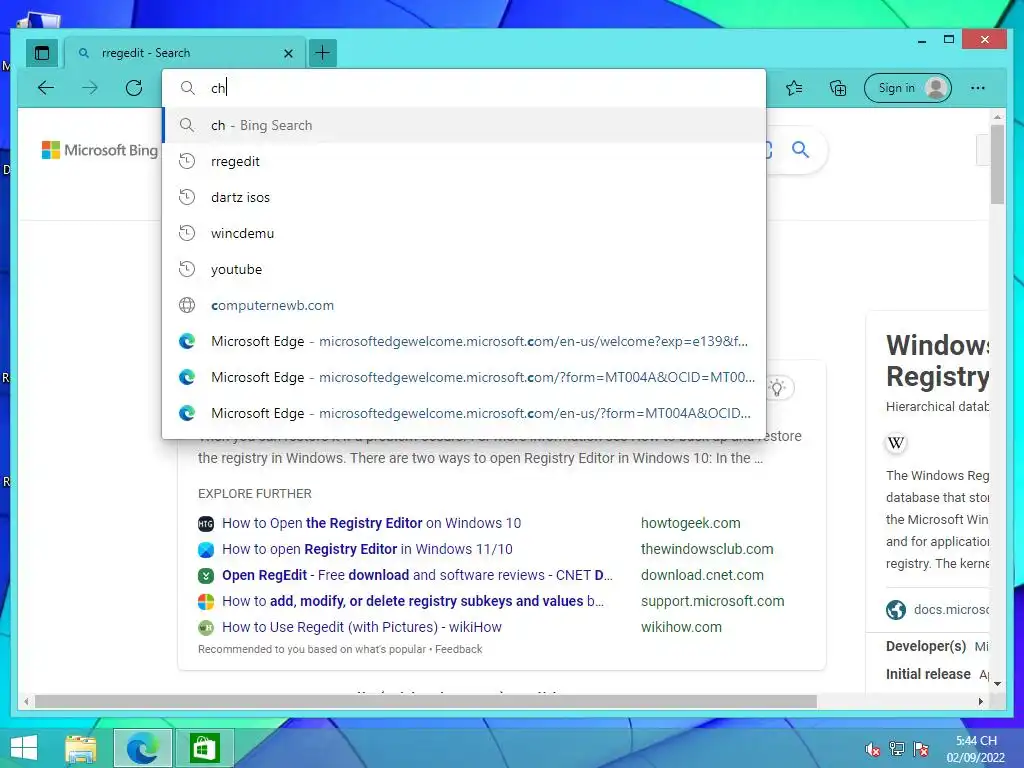Viewport: 1024px width, 768px height.
Task: Open 'How to Open the Registry Editor on Windows 10'
Action: coord(372,523)
